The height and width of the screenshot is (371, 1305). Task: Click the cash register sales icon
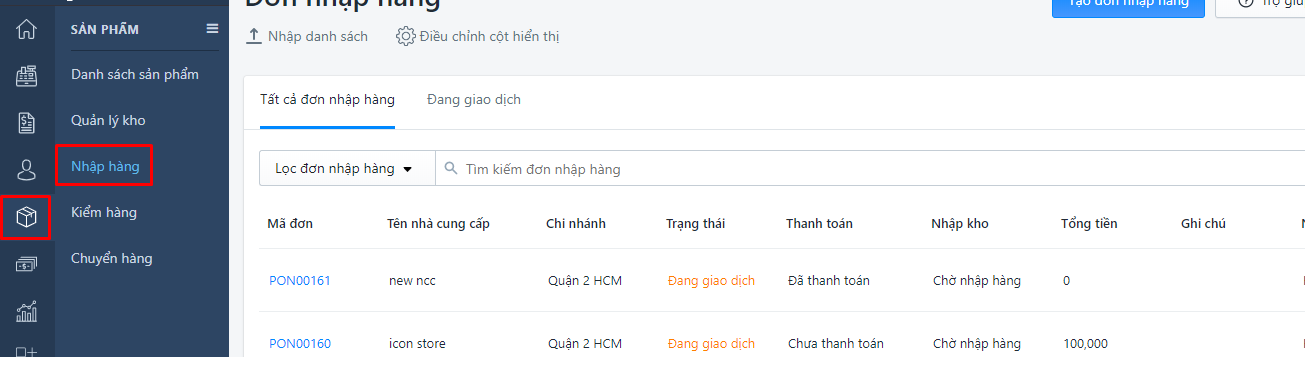[x=27, y=76]
